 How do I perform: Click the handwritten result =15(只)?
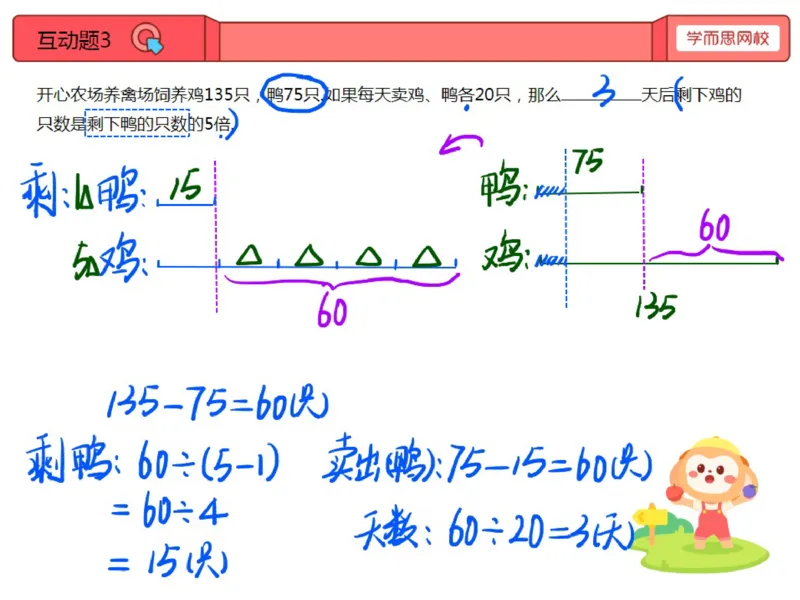point(168,561)
